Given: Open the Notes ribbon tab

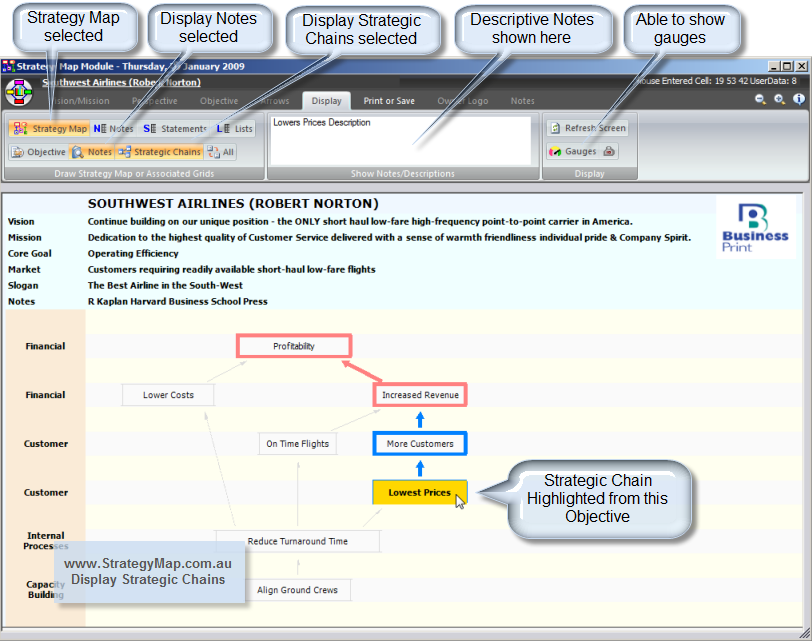Looking at the screenshot, I should 523,101.
